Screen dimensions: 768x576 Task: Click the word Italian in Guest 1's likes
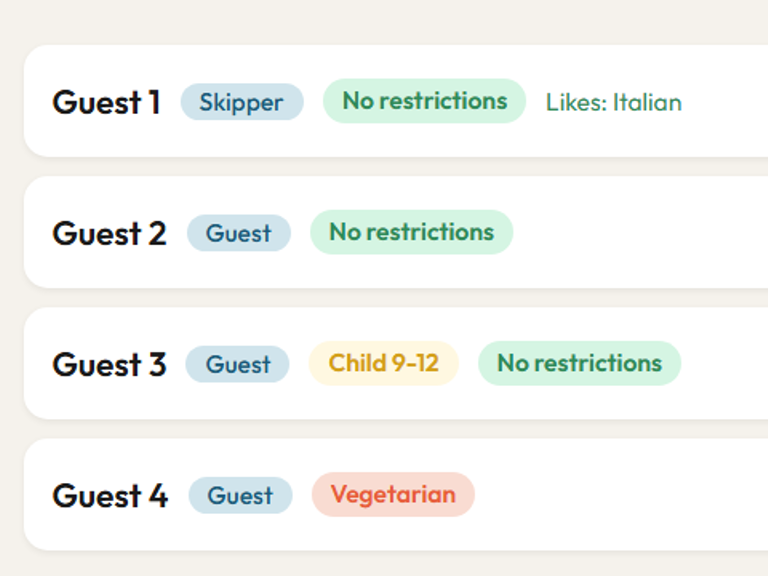(647, 102)
